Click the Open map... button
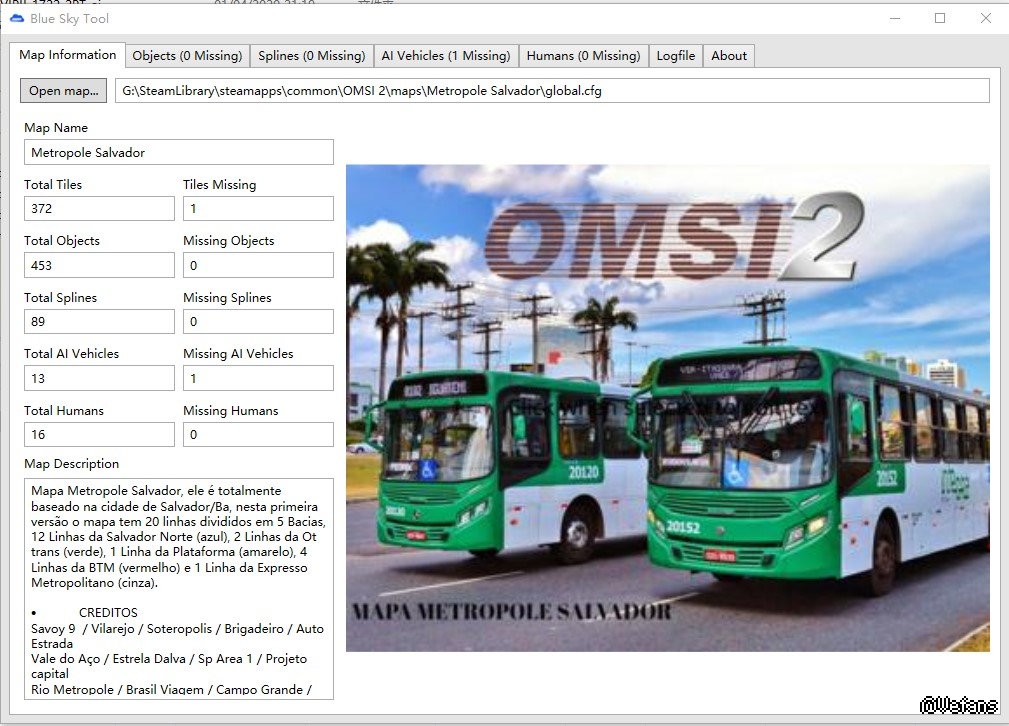Viewport: 1009px width, 726px height. [64, 91]
